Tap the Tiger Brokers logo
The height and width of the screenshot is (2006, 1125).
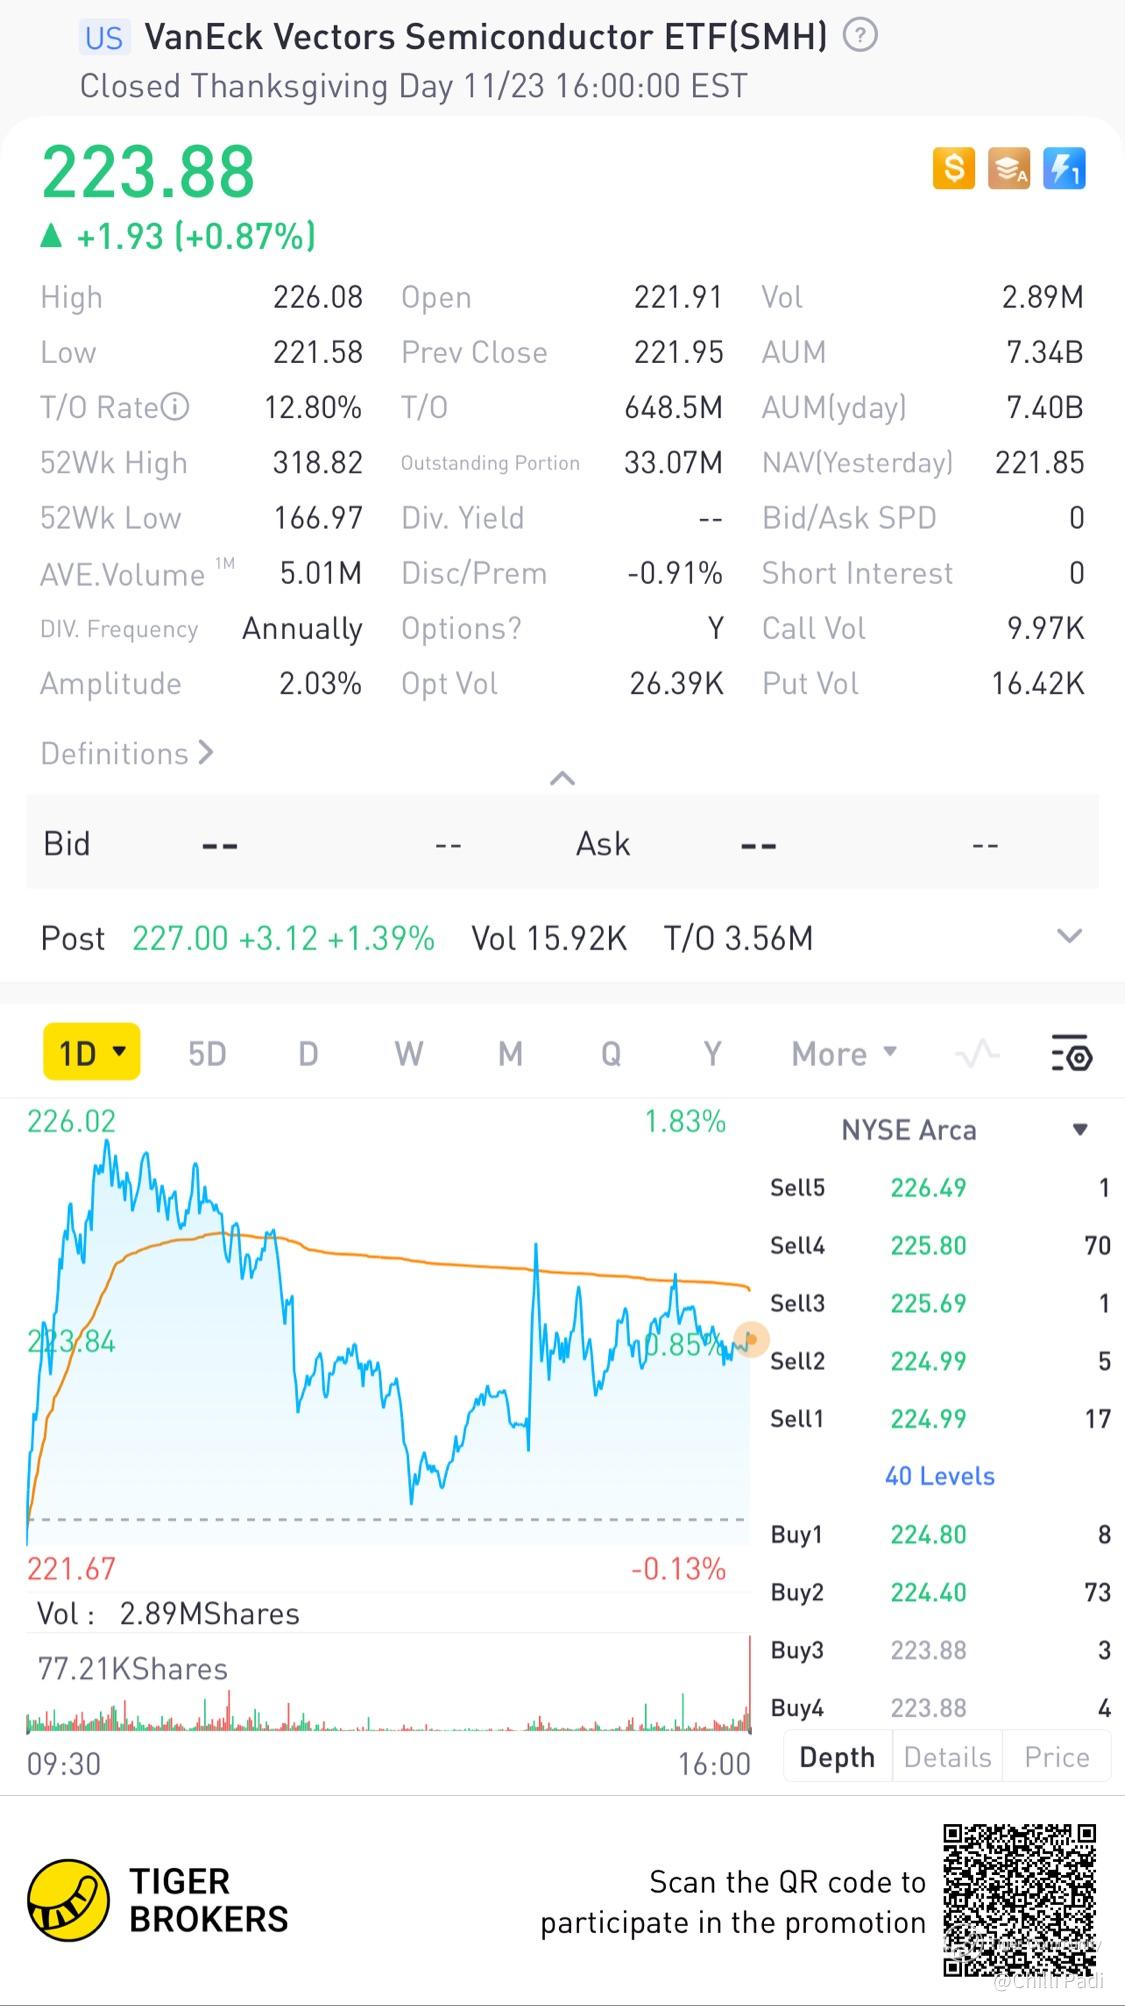pyautogui.click(x=68, y=1900)
